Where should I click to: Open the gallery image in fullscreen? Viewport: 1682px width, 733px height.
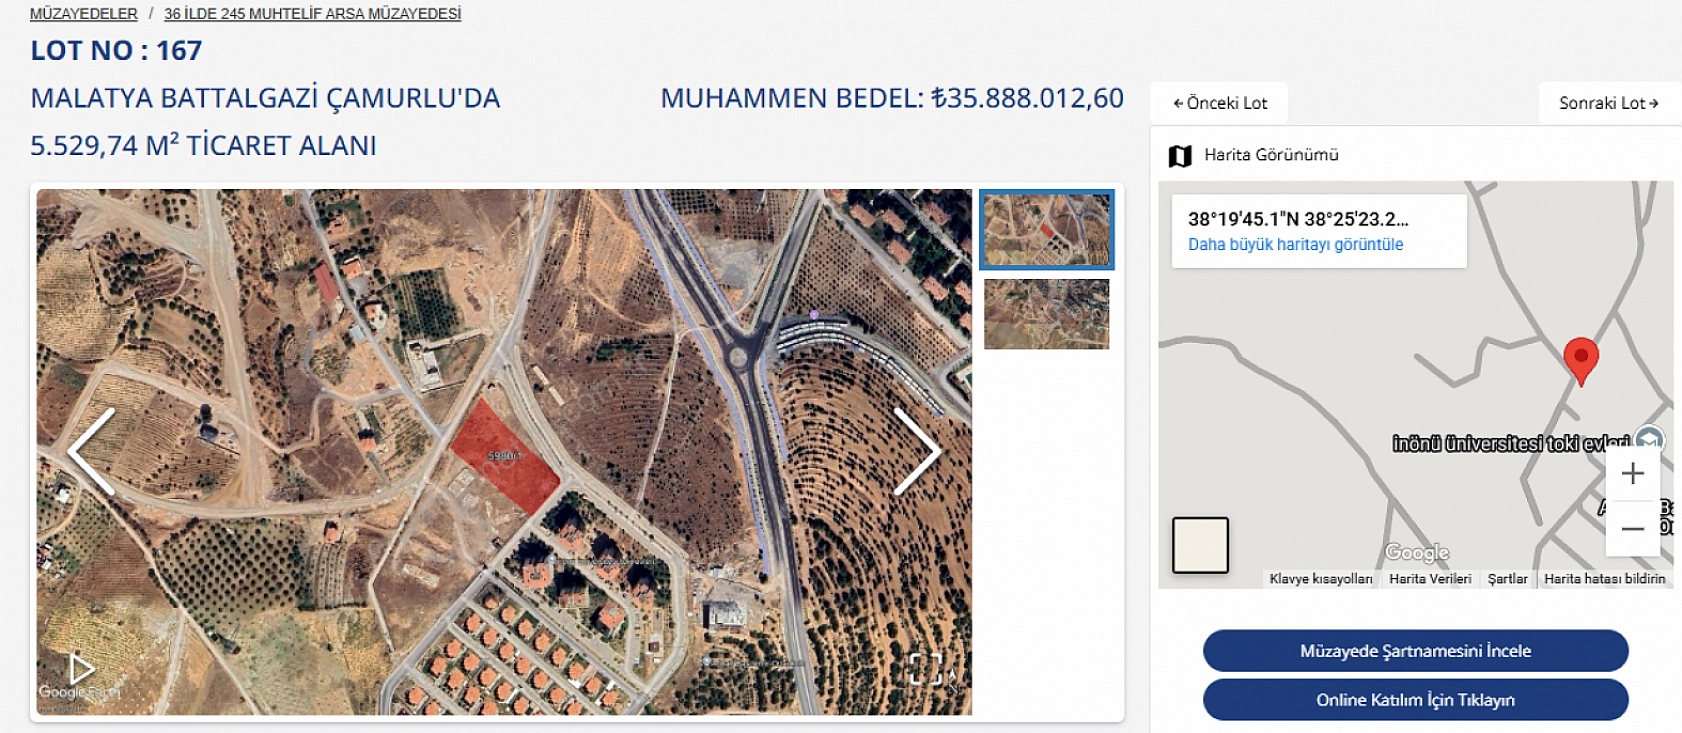925,669
